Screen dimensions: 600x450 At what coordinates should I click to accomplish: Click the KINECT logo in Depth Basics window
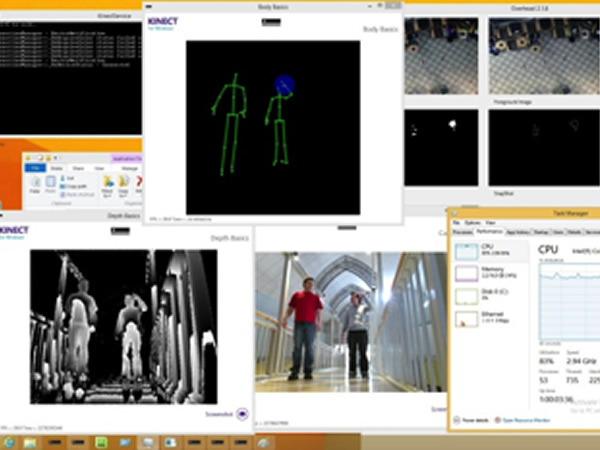(14, 232)
